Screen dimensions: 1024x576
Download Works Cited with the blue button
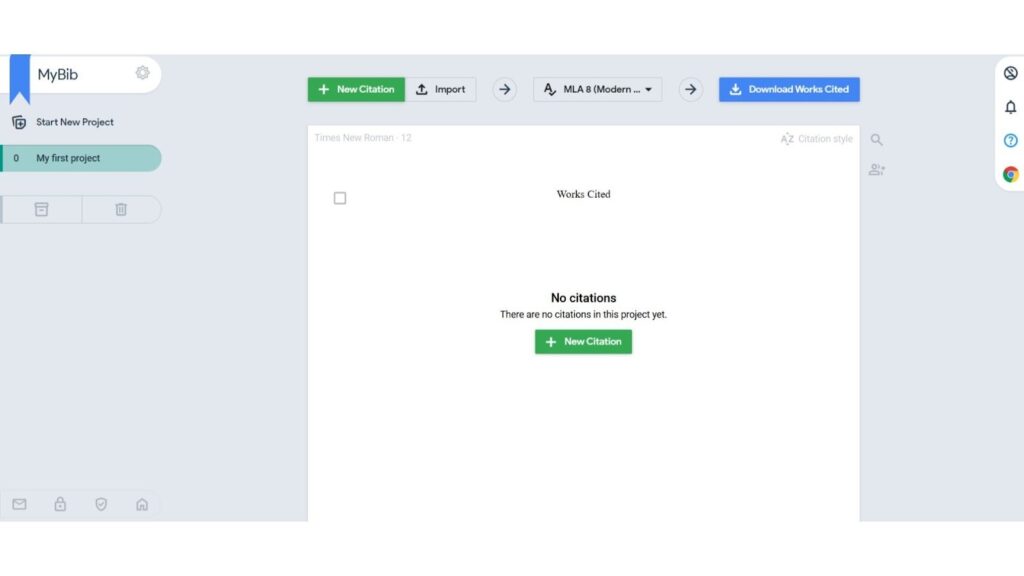(789, 89)
